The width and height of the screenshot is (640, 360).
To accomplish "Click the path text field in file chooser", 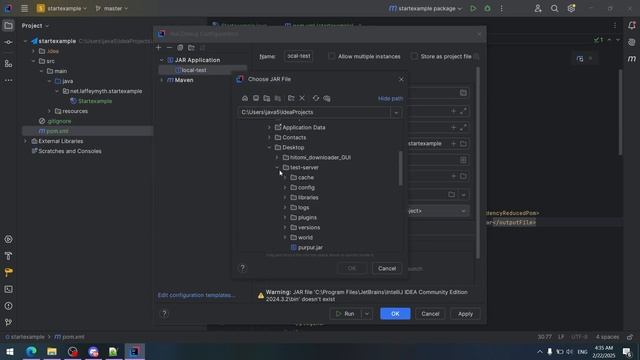I will click(x=314, y=113).
